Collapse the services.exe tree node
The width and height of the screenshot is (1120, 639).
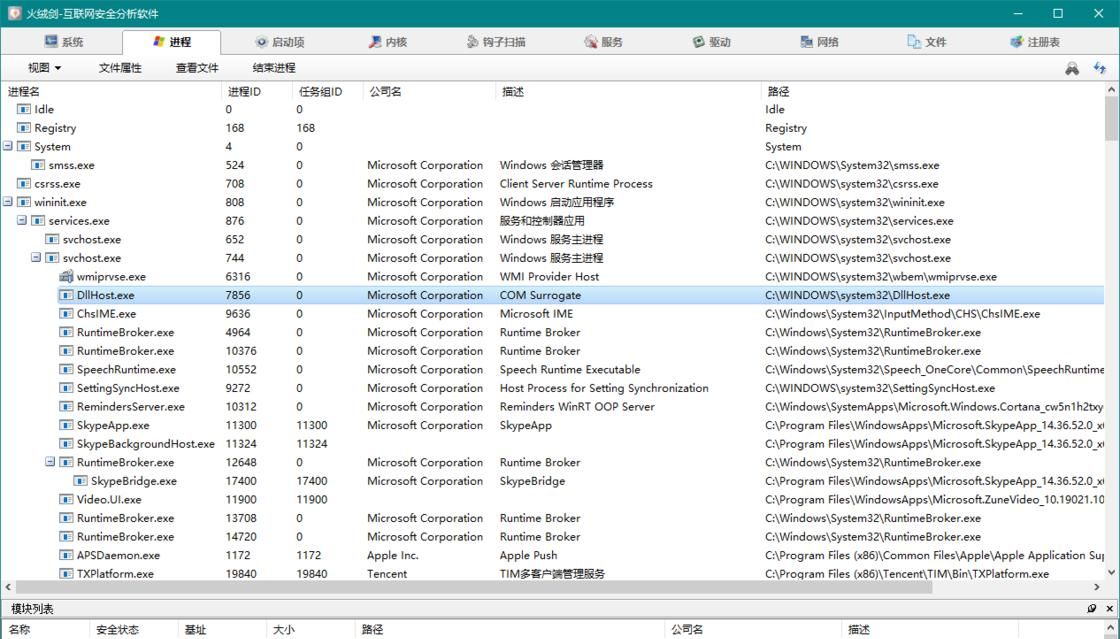pos(22,220)
